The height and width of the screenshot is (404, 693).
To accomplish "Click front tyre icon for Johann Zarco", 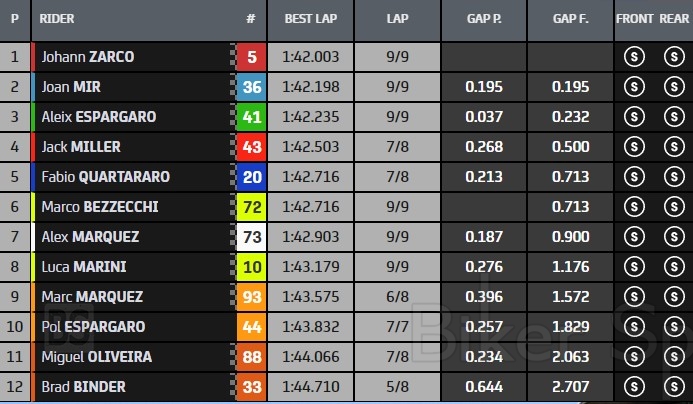I will pyautogui.click(x=633, y=57).
